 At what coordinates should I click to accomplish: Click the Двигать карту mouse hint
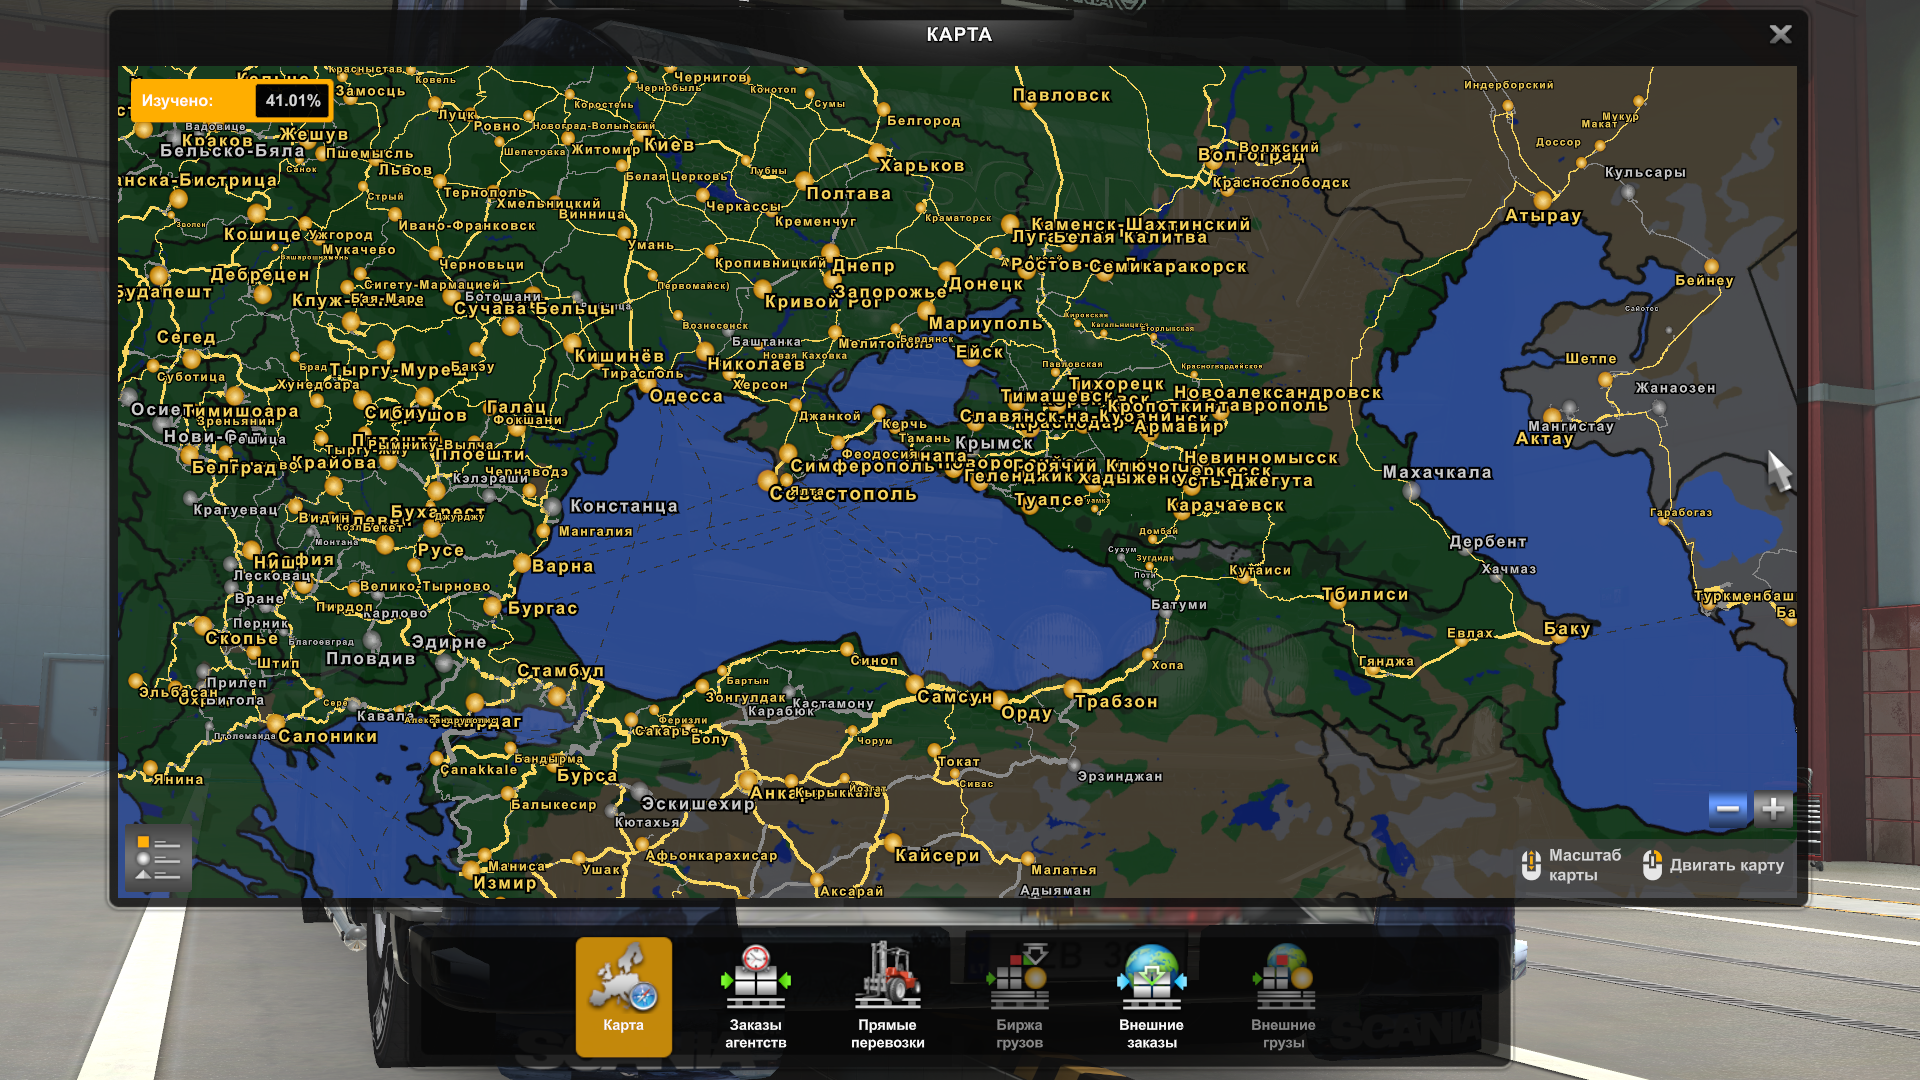tap(1714, 865)
